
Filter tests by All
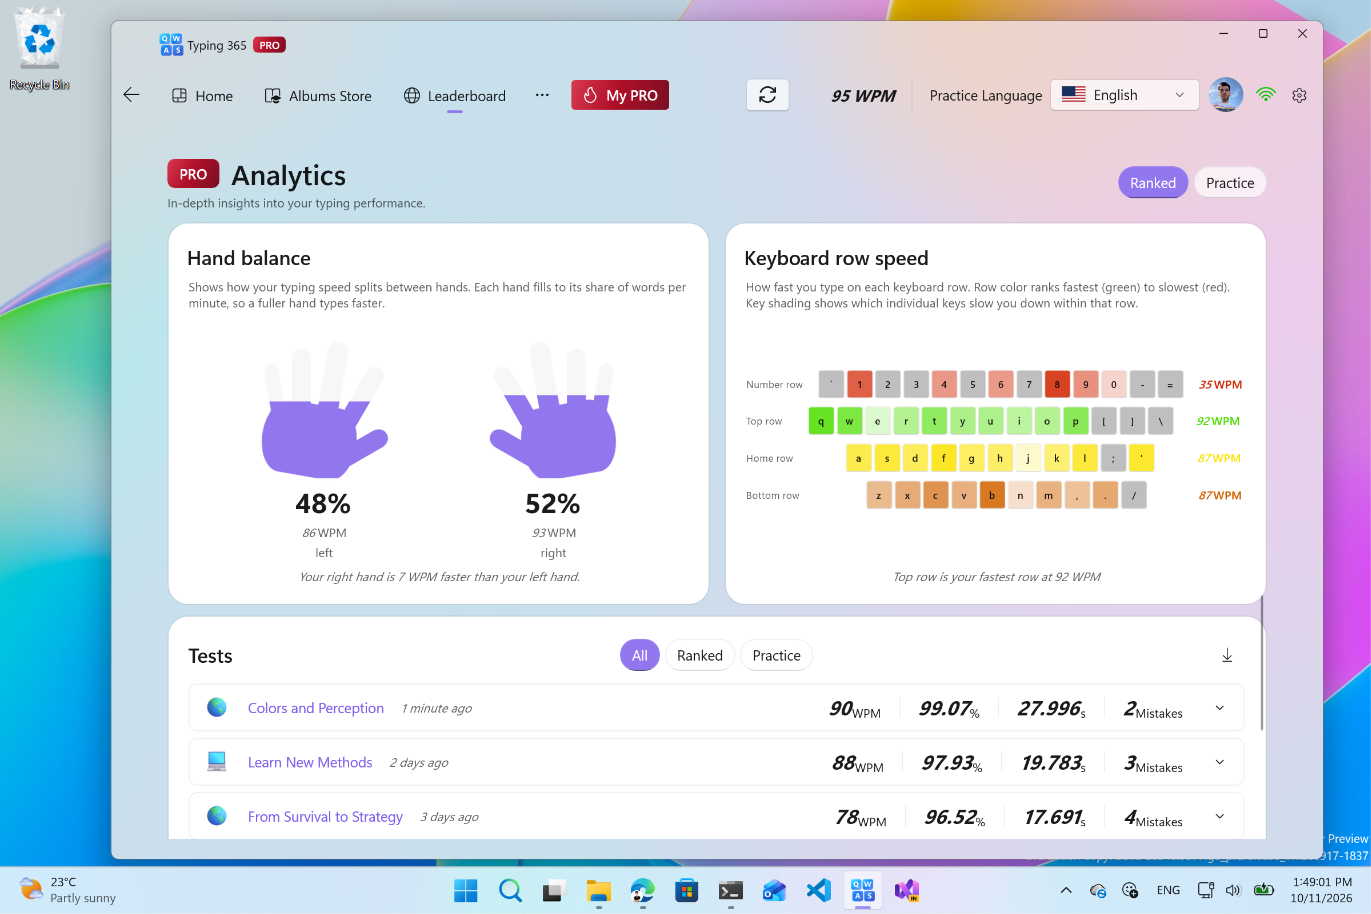click(640, 656)
